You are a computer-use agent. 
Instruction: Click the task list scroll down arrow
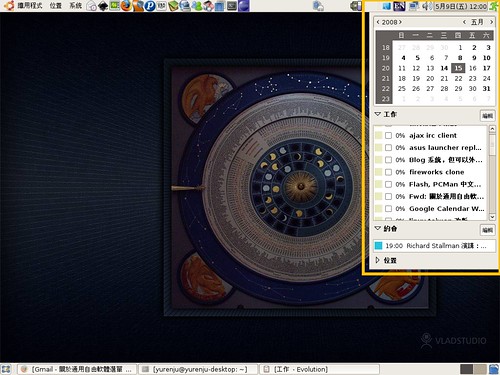pos(492,217)
